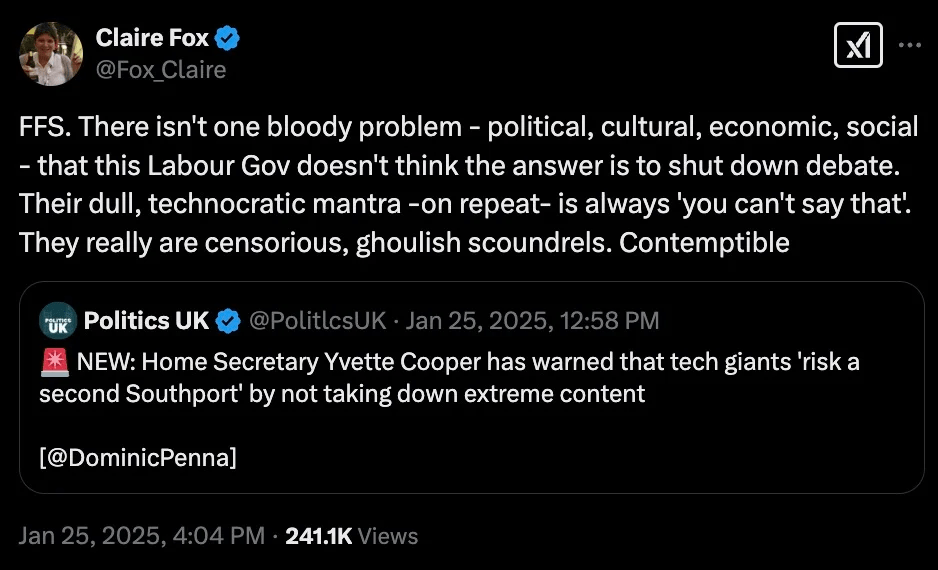Open the Politics UK account name

click(x=146, y=320)
